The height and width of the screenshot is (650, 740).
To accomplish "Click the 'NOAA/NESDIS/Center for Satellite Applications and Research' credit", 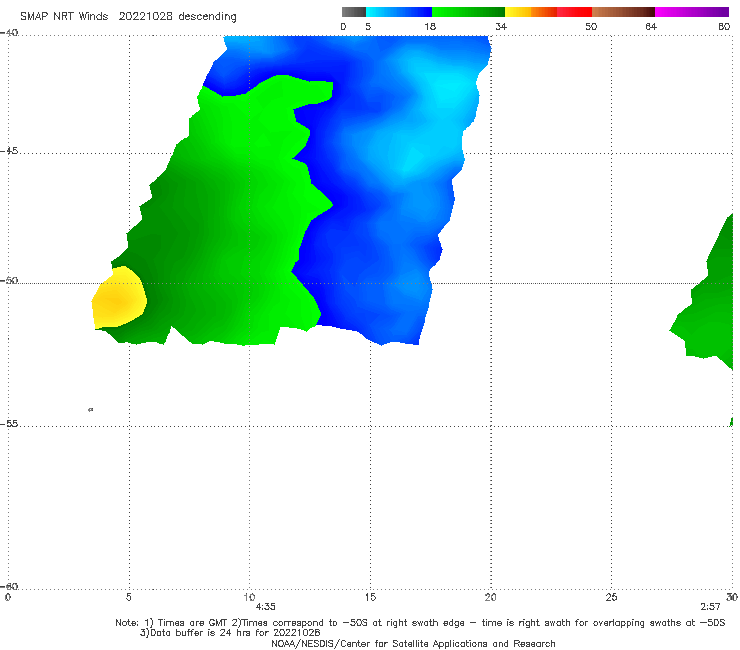I will click(x=413, y=643).
